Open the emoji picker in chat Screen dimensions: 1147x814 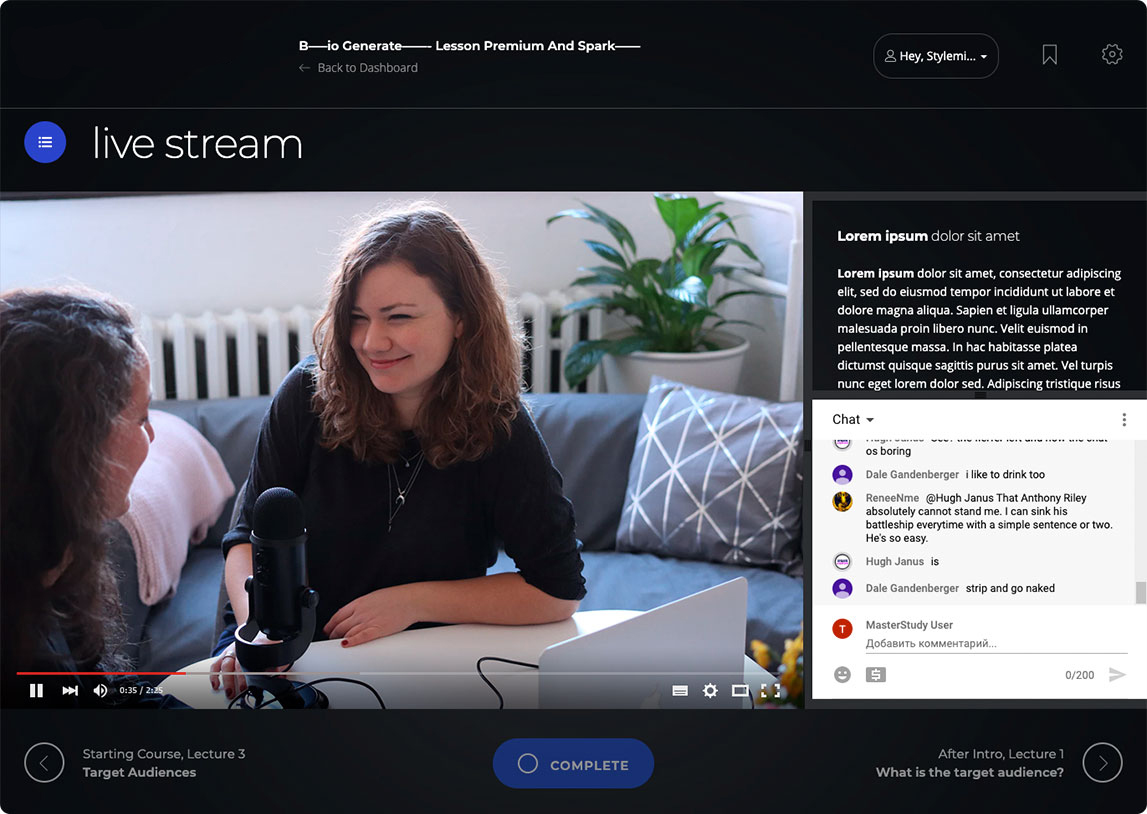(x=842, y=675)
